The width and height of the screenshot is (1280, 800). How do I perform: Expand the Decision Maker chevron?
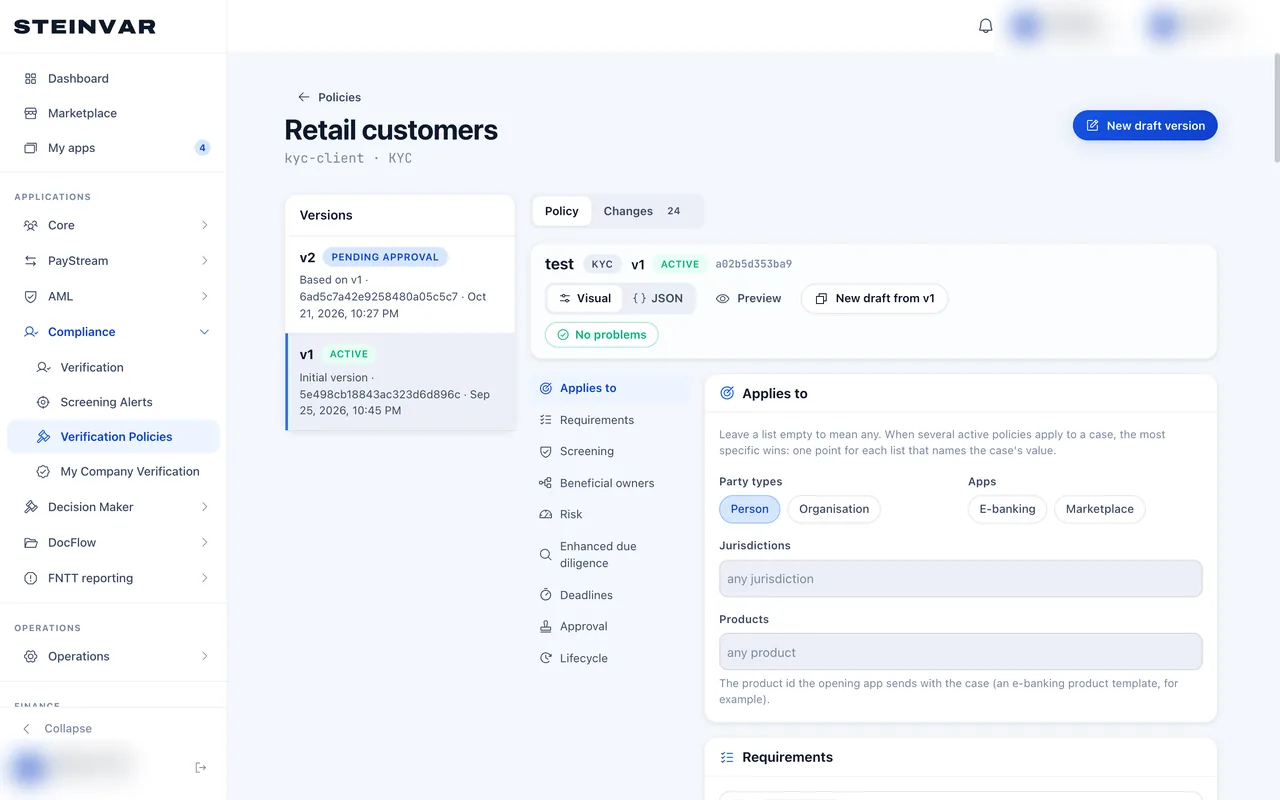(x=204, y=507)
